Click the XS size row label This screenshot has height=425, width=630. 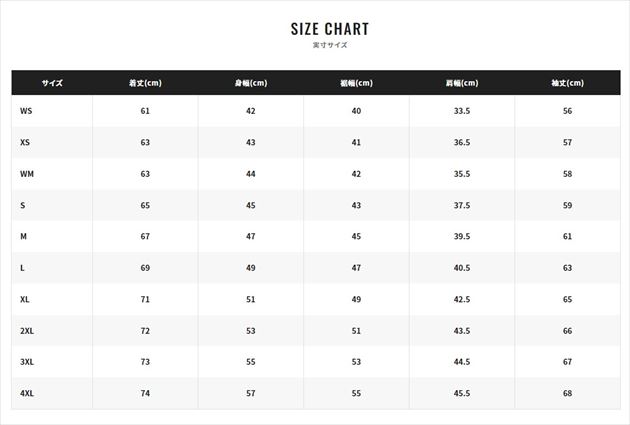pyautogui.click(x=25, y=143)
